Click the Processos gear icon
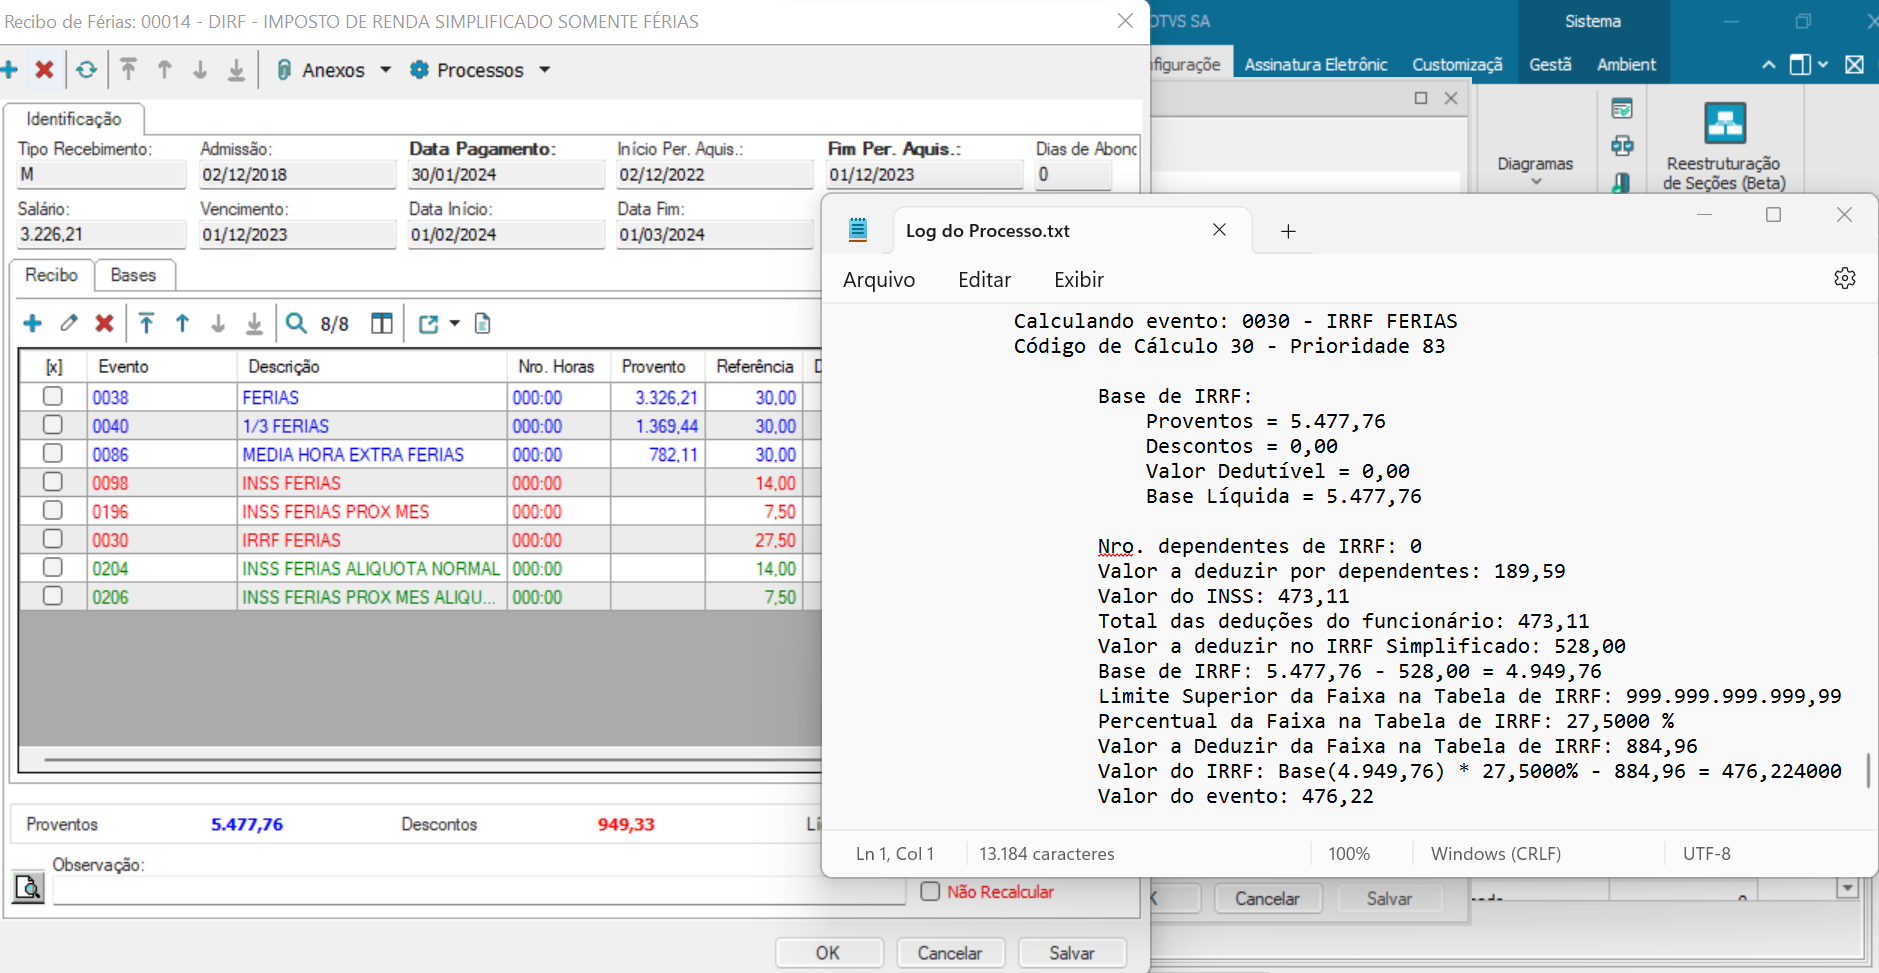 [419, 69]
